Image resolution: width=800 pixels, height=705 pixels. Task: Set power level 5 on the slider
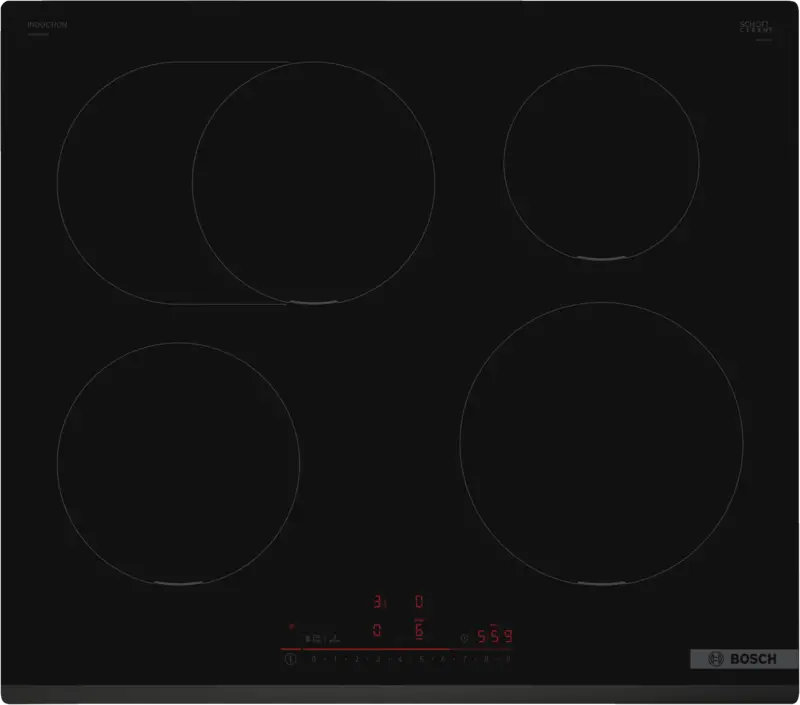(x=421, y=659)
